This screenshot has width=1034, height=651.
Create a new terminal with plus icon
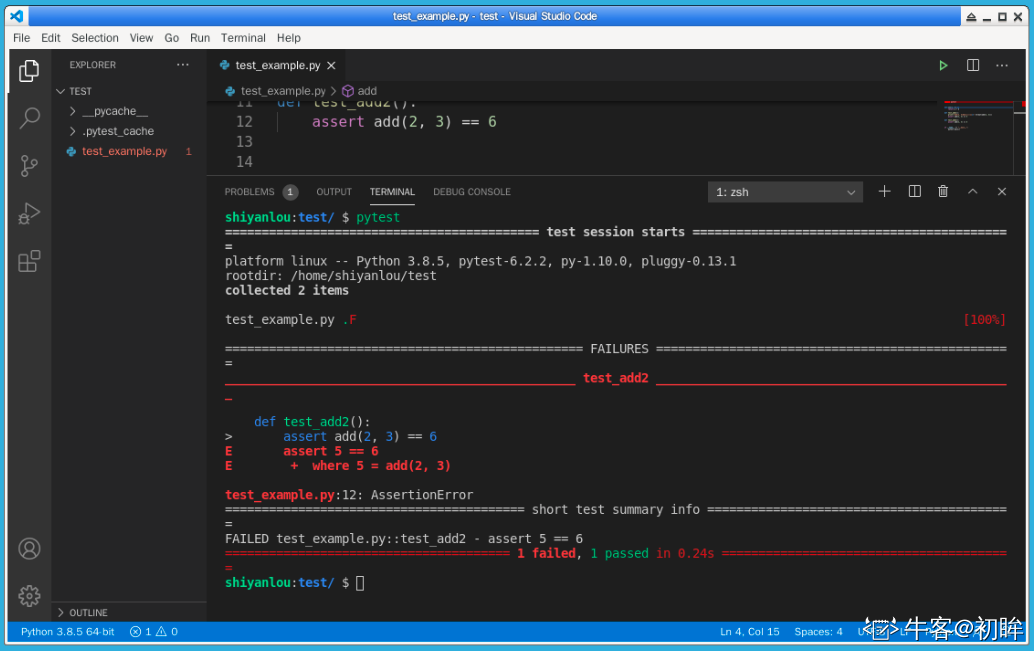[884, 191]
